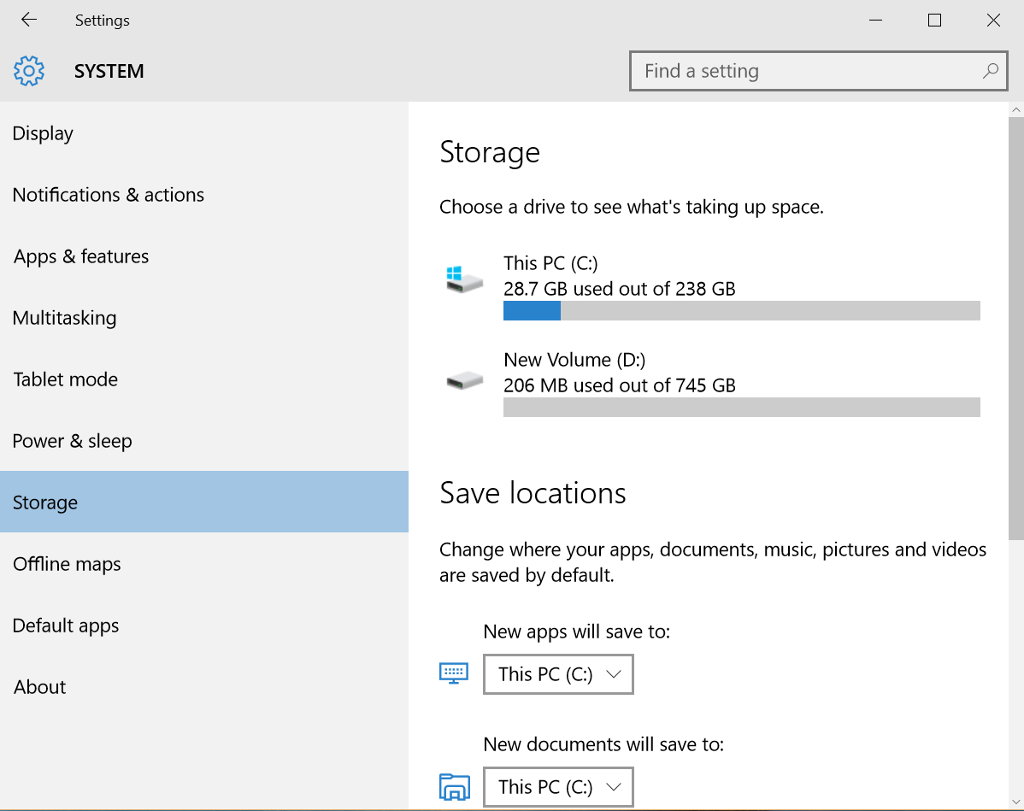The width and height of the screenshot is (1024, 811).
Task: Expand the new apps save location dropdown
Action: point(558,674)
